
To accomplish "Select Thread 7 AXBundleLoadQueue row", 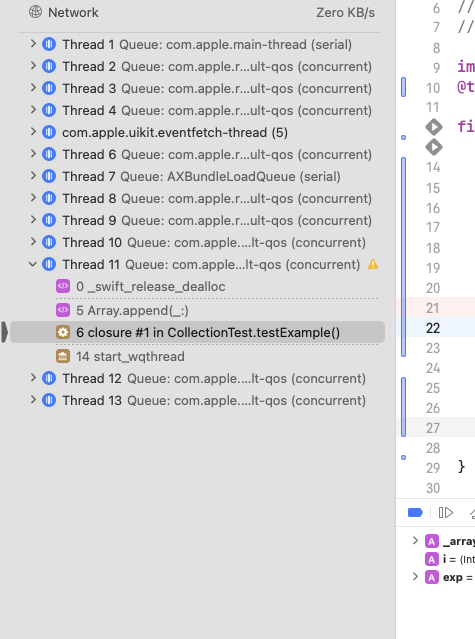I will point(200,176).
